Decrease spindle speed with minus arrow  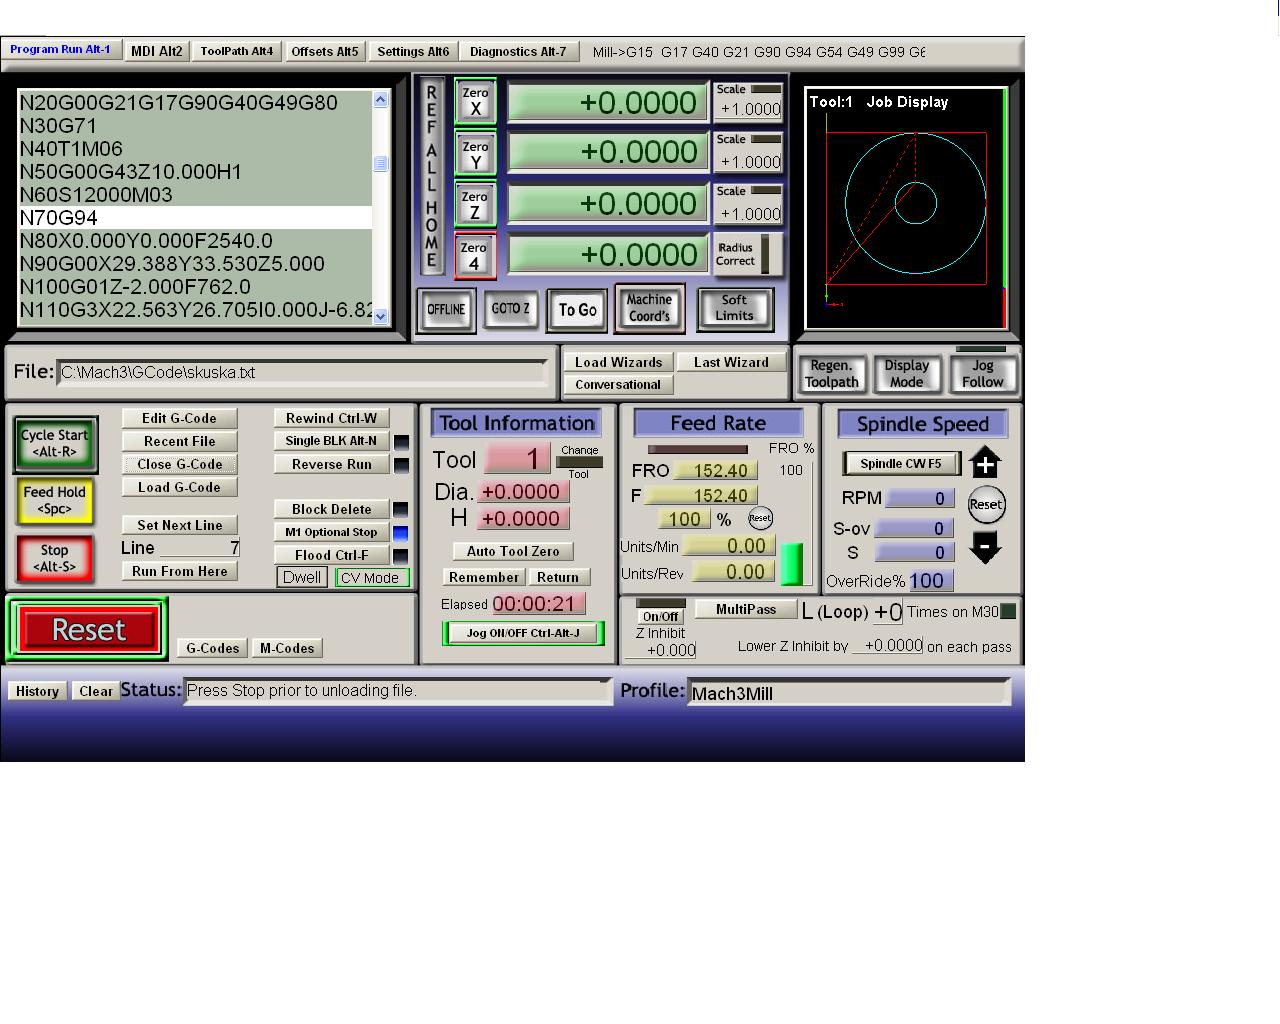985,547
